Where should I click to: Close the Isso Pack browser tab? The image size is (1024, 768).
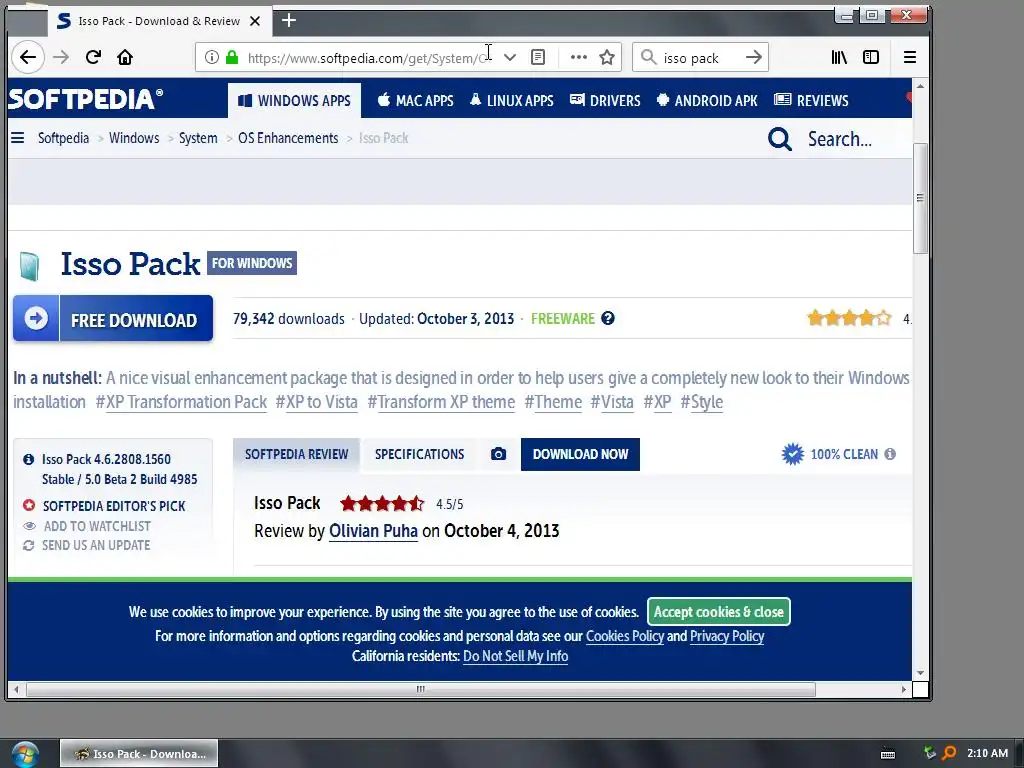click(x=255, y=21)
